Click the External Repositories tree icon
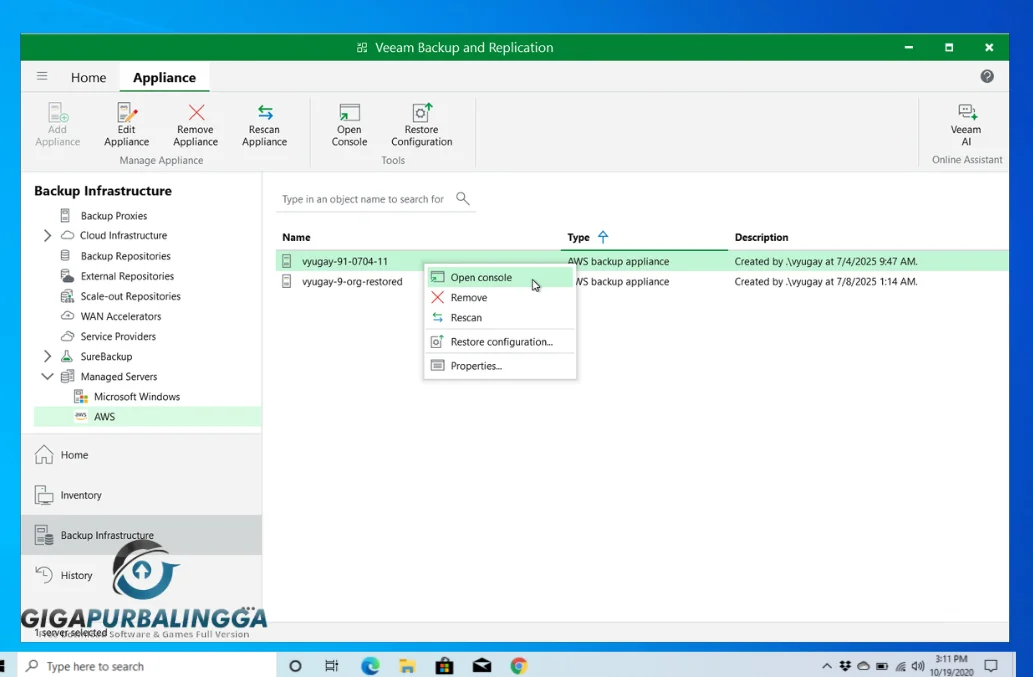 coord(67,276)
